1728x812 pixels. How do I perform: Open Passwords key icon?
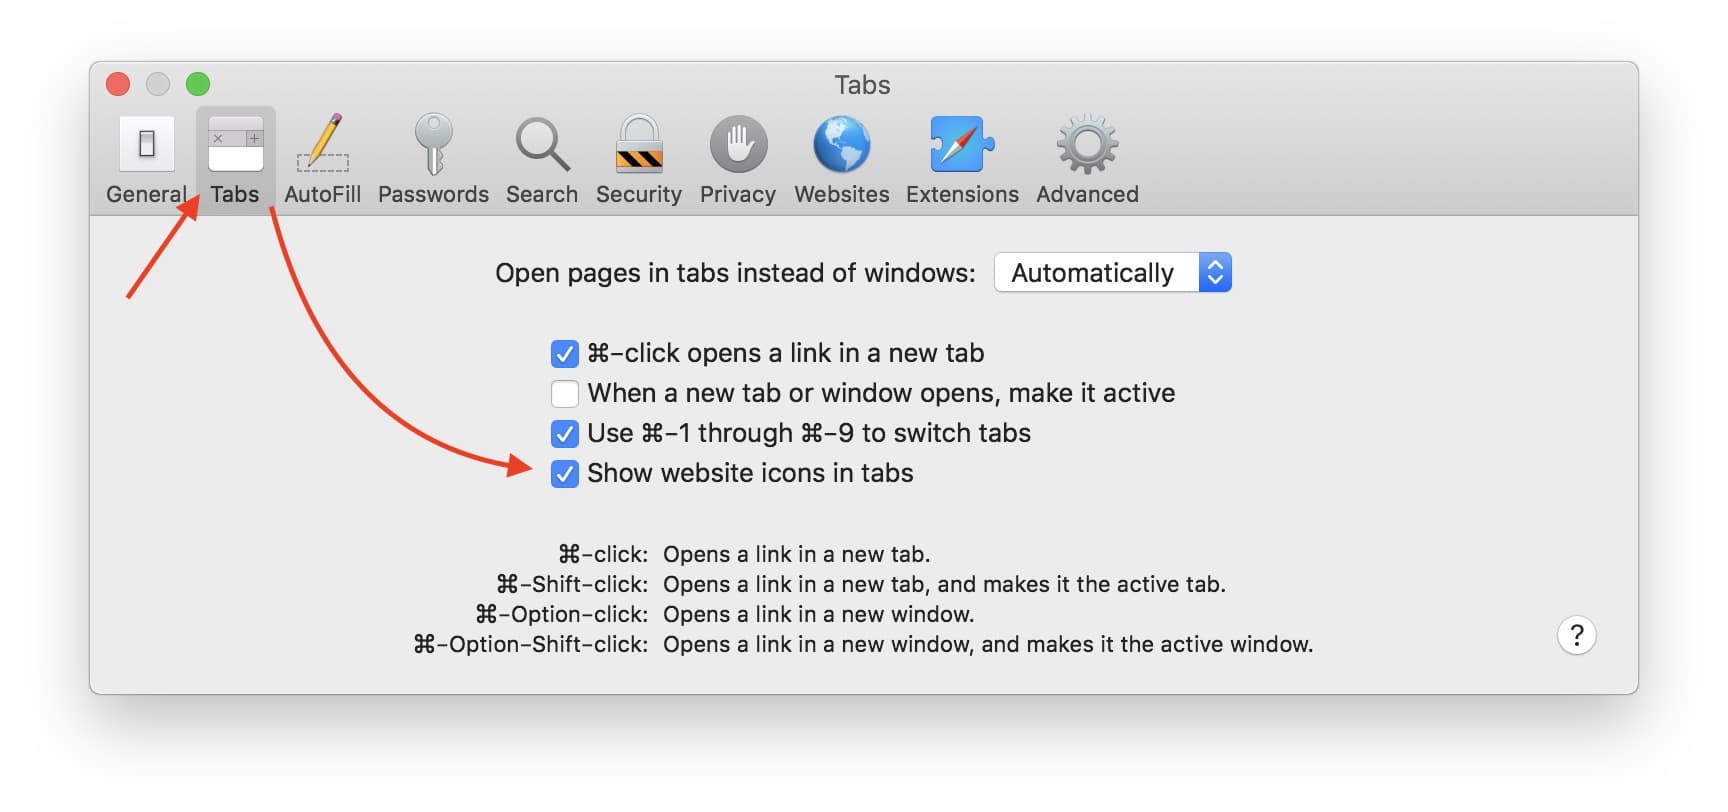tap(433, 145)
